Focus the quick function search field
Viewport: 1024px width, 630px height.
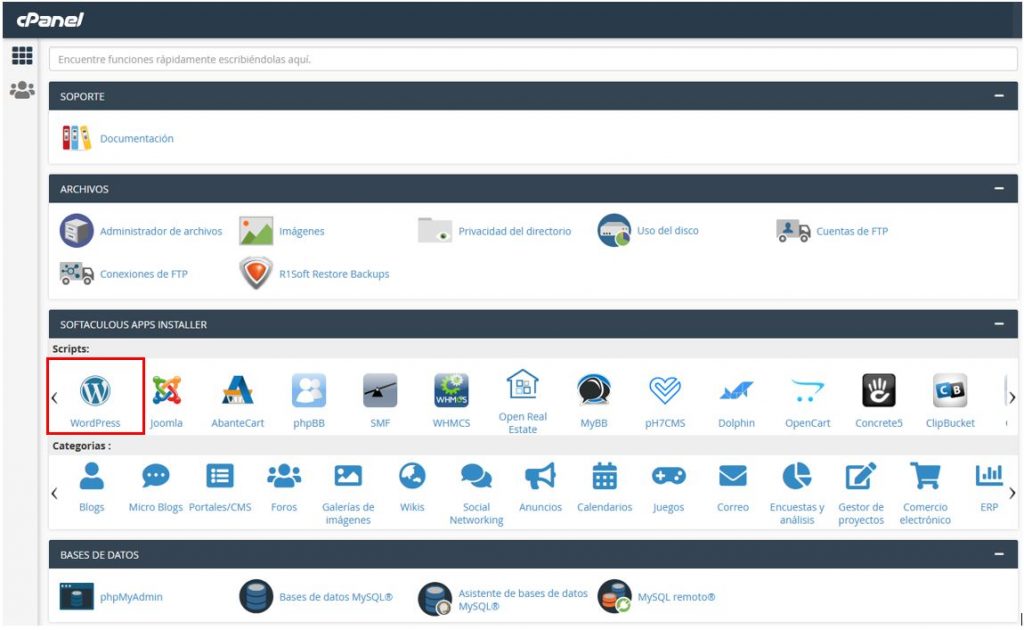point(533,59)
